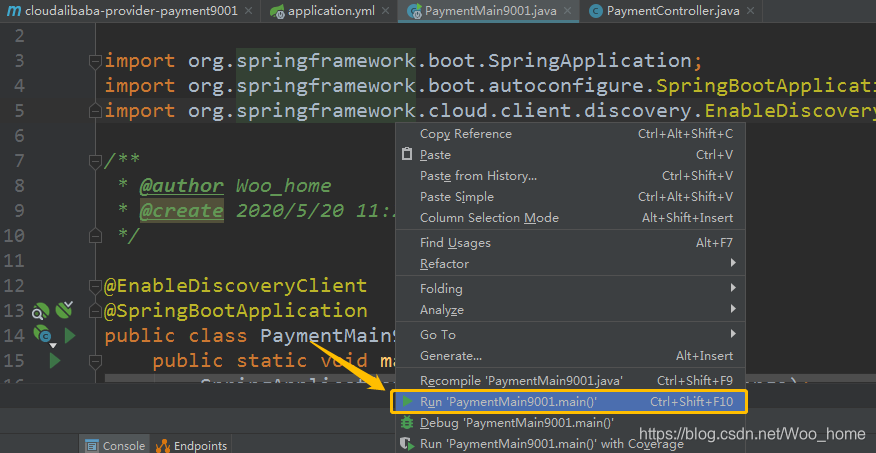Click the clipboard Paste icon
This screenshot has width=876, height=453.
[x=407, y=154]
